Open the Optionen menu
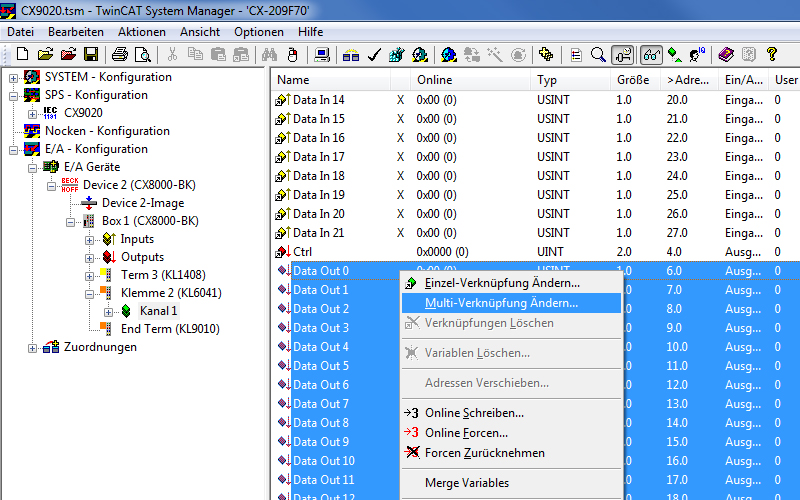 tap(259, 32)
